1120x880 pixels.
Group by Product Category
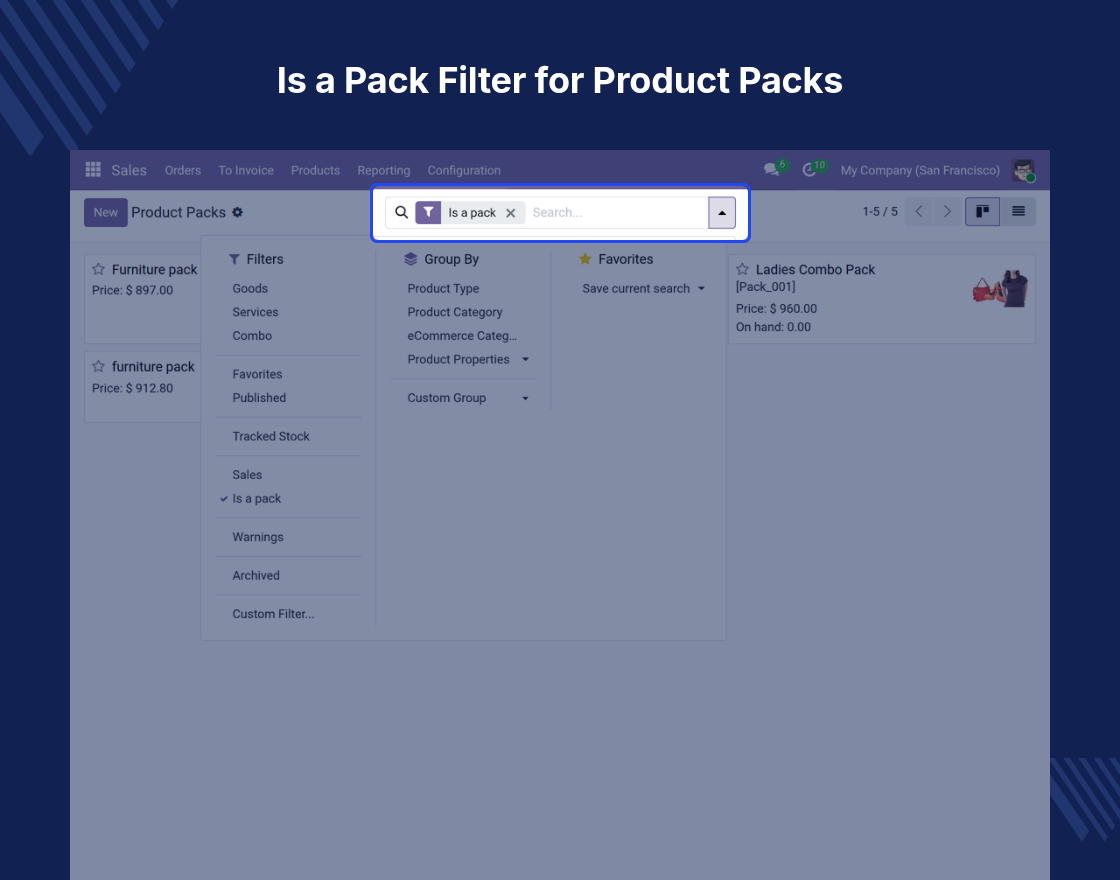(x=455, y=312)
